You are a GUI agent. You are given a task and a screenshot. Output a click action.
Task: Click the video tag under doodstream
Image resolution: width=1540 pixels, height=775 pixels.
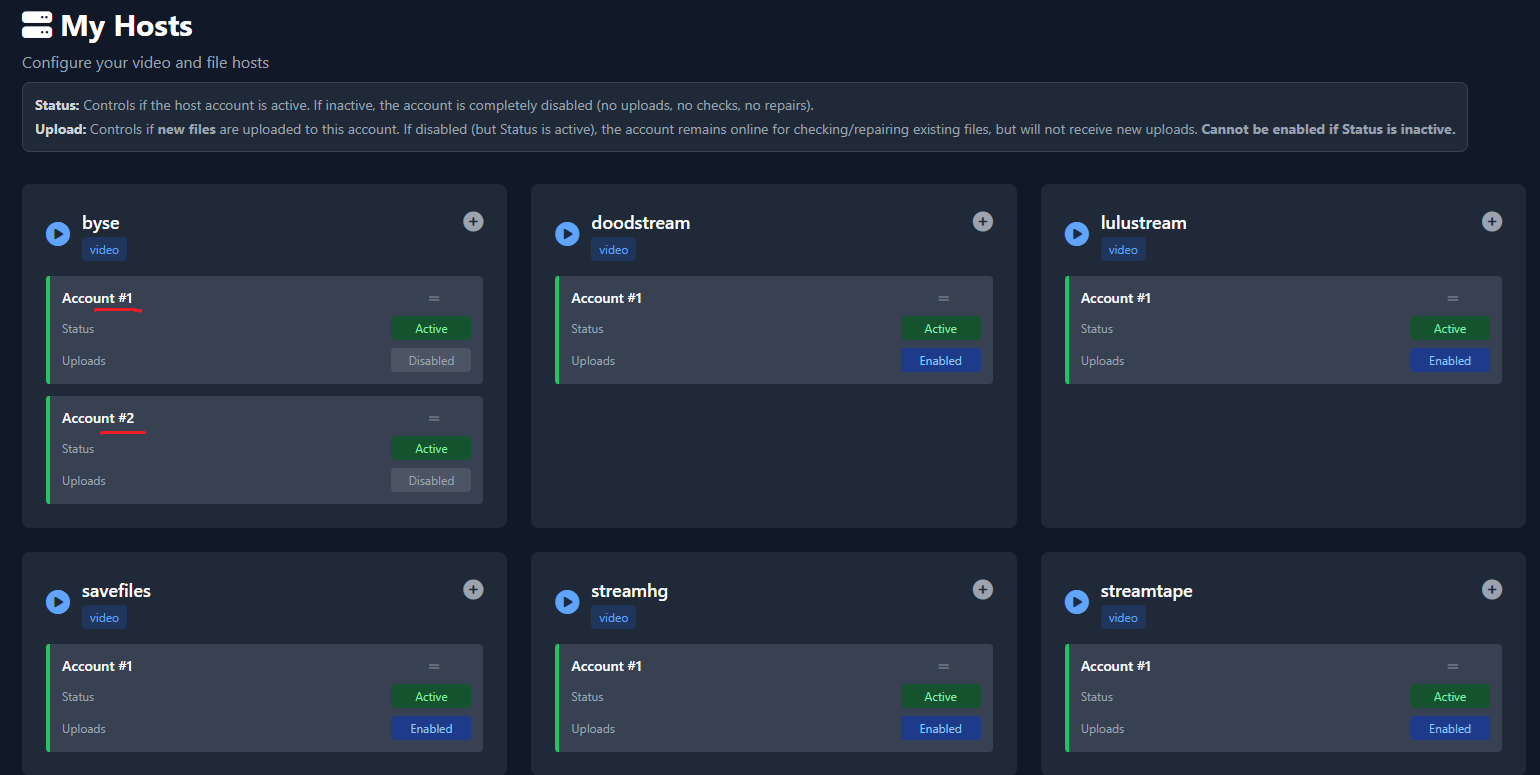(613, 250)
